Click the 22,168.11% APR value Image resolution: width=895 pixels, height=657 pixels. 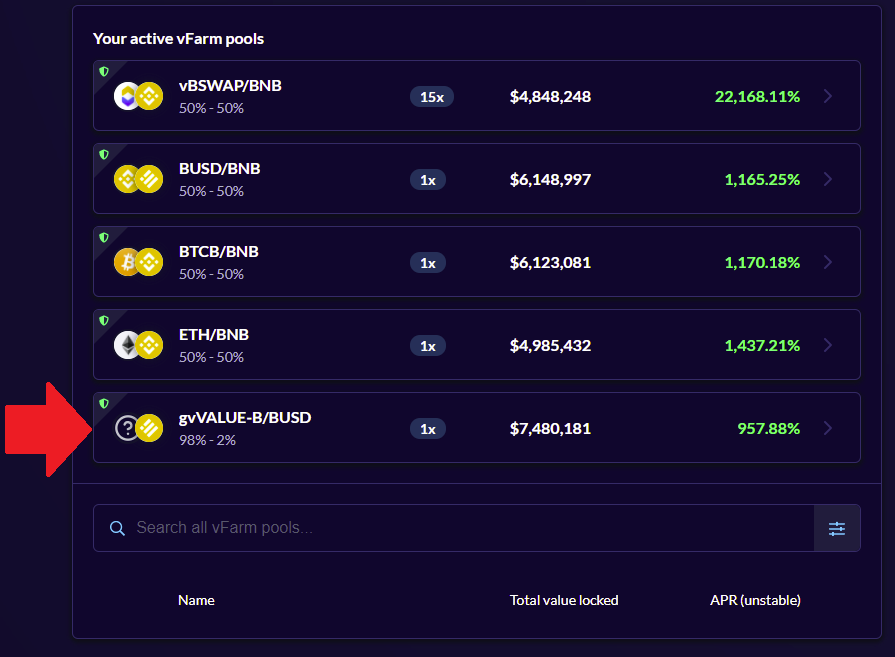757,96
